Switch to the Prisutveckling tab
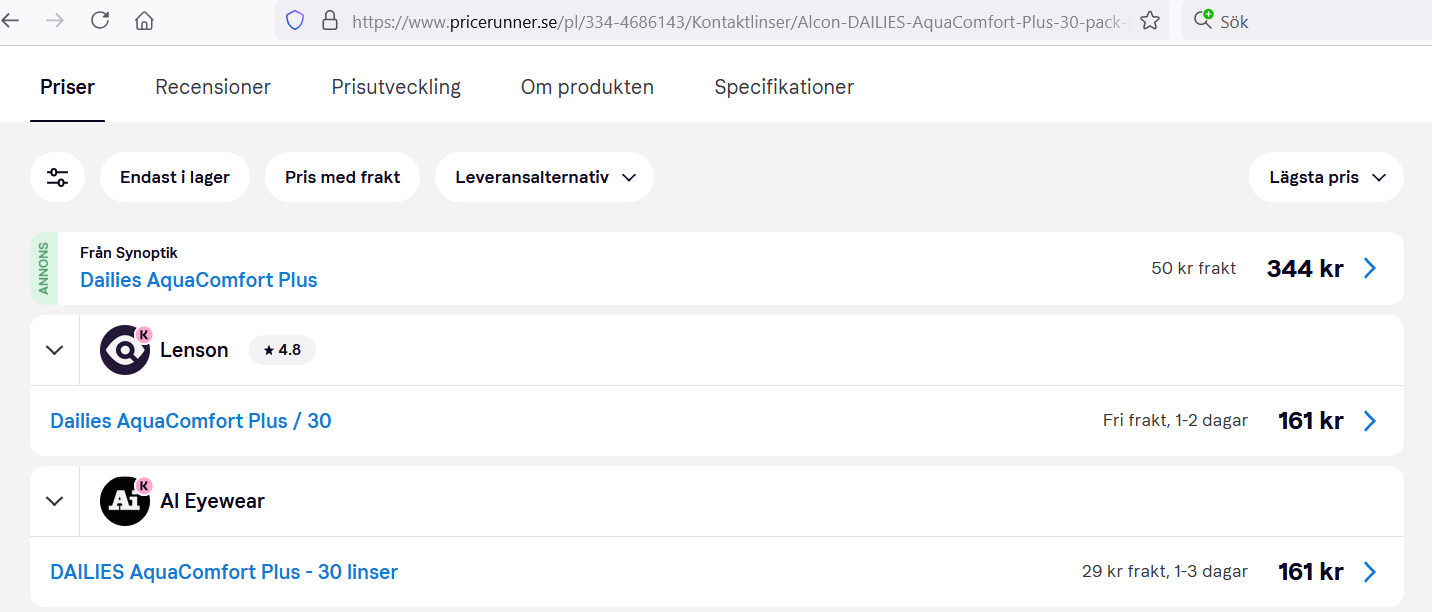The image size is (1432, 612). (396, 87)
